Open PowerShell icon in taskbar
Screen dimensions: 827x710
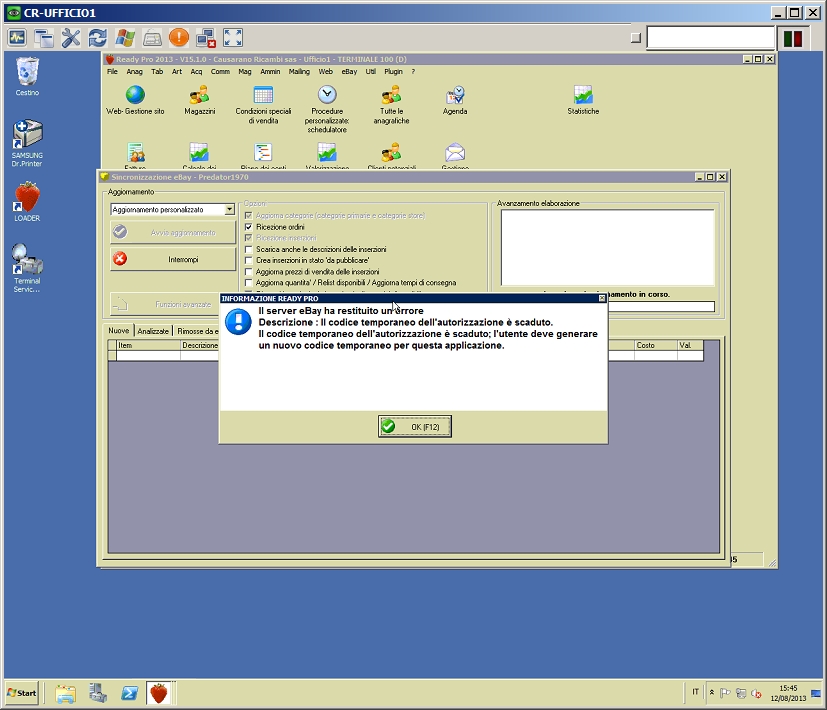coord(129,693)
